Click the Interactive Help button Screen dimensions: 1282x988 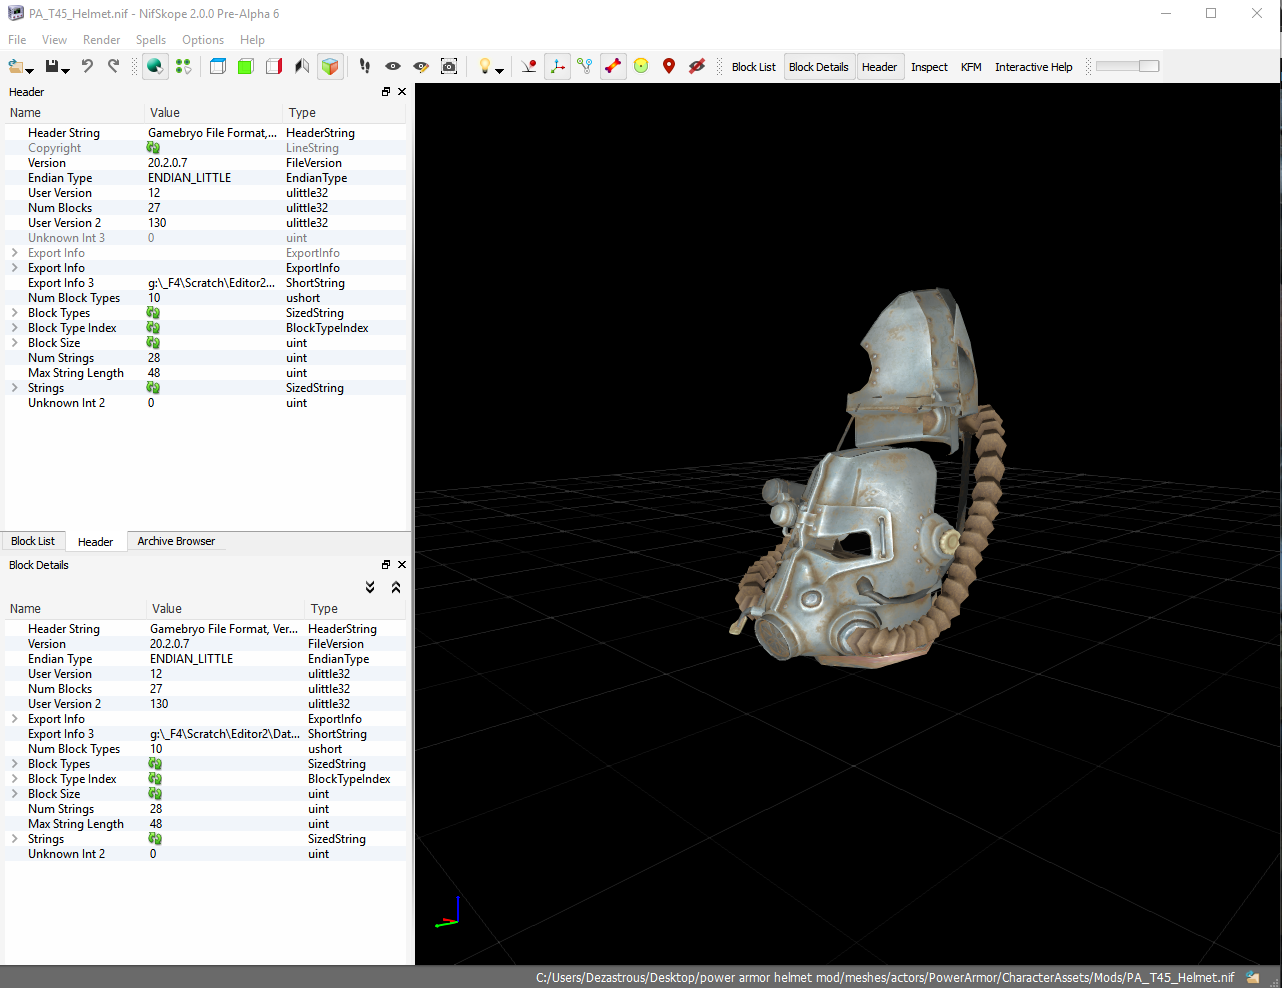(1033, 67)
